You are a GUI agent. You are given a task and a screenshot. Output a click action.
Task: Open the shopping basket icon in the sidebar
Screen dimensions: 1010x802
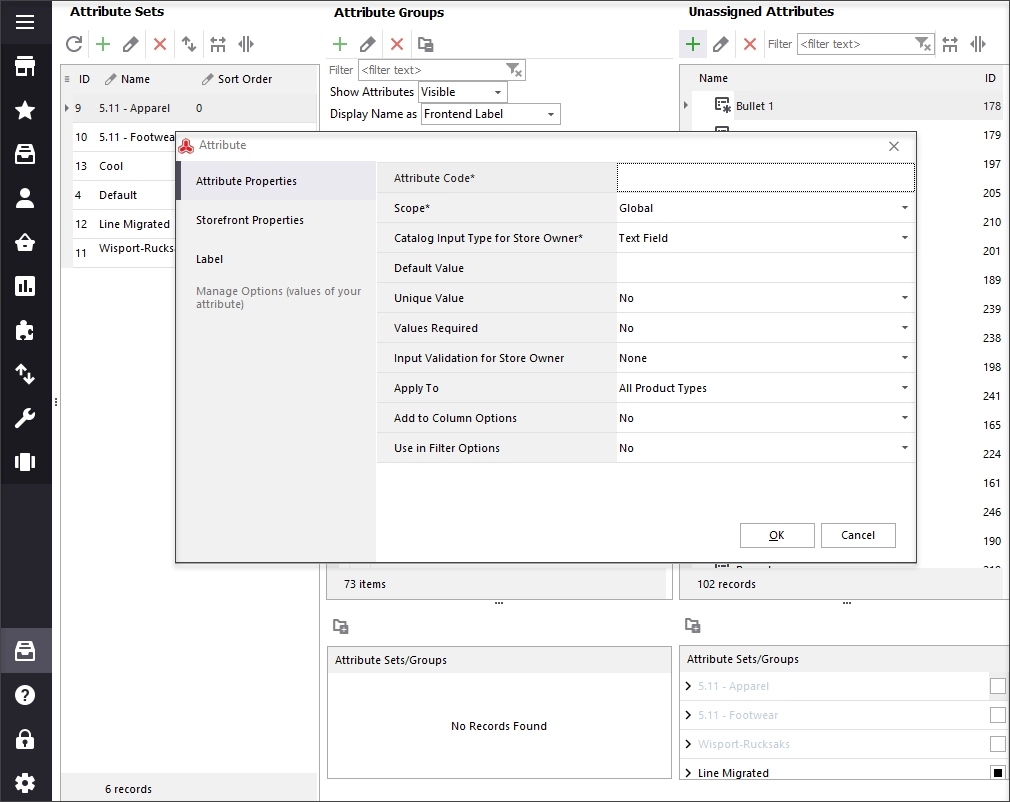[24, 242]
